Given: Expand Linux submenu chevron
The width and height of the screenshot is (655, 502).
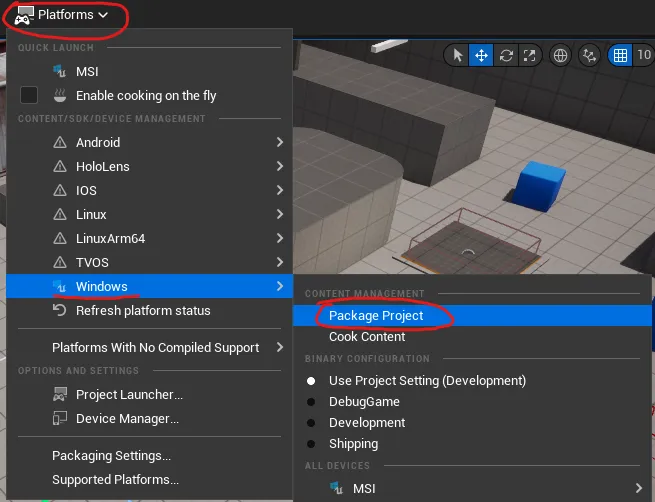Looking at the screenshot, I should 280,214.
